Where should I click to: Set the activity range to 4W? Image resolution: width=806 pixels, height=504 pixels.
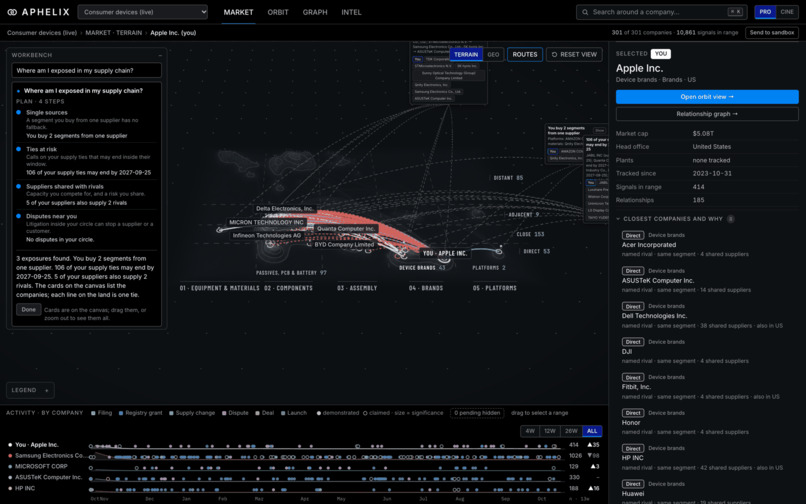[x=530, y=431]
